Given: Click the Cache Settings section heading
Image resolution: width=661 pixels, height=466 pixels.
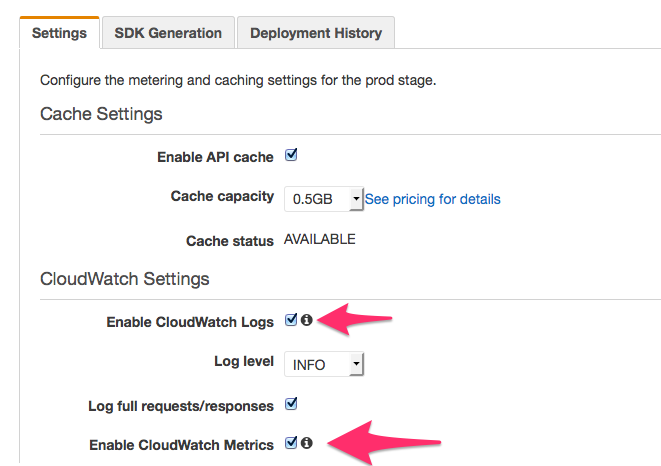Looking at the screenshot, I should point(101,114).
